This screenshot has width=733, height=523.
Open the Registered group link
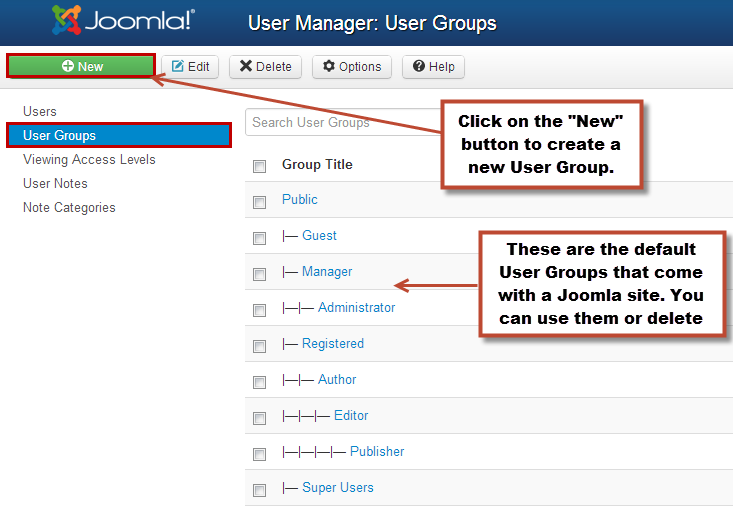tap(333, 344)
